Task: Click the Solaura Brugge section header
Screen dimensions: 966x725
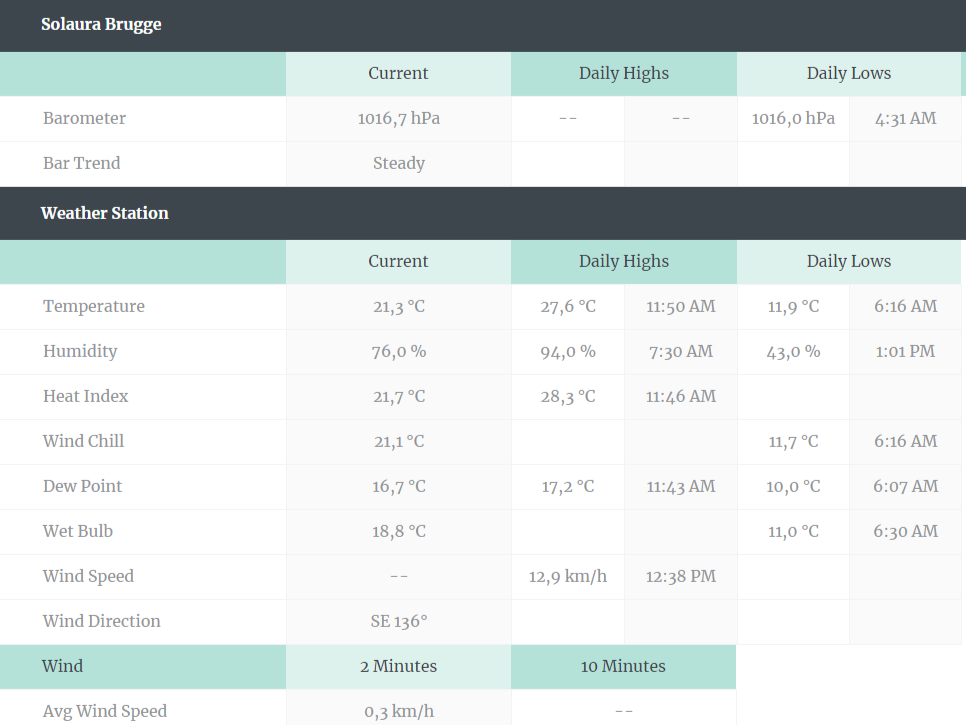Action: 101,24
